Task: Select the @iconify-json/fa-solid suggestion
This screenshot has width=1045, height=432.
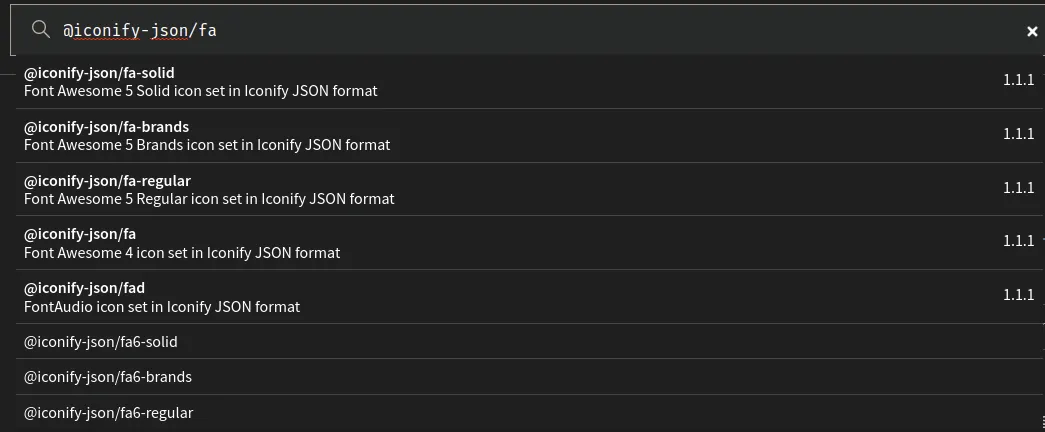Action: pos(99,73)
